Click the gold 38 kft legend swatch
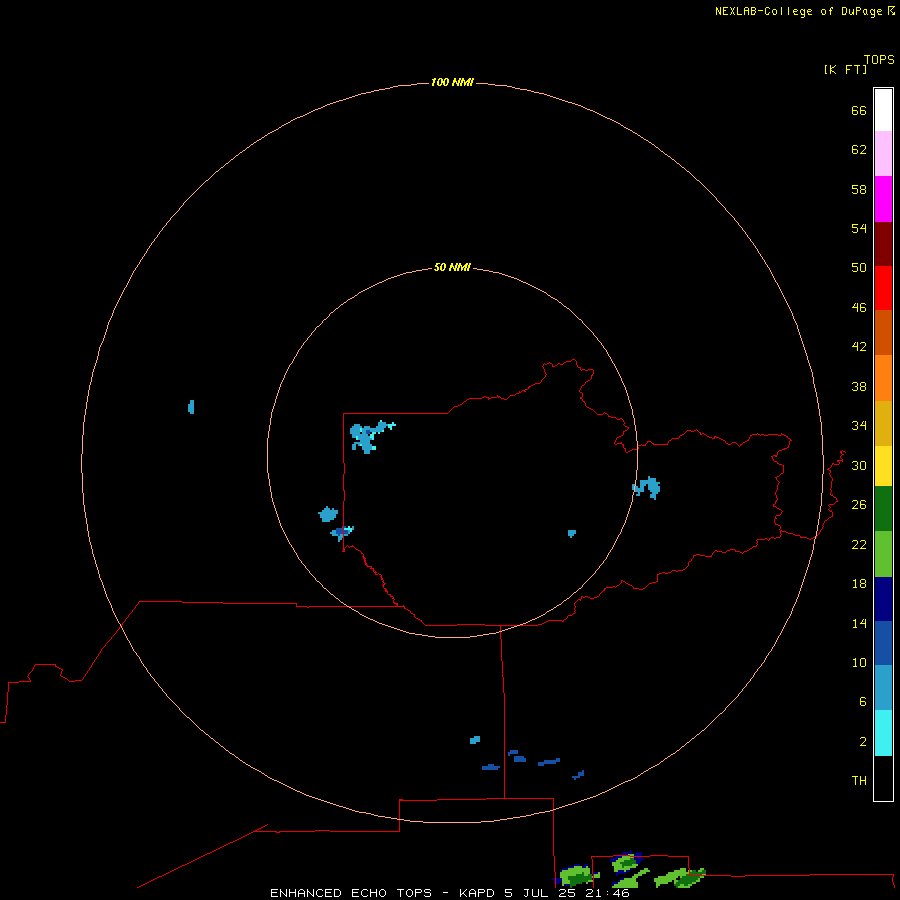Screen dimensions: 900x900 click(883, 423)
